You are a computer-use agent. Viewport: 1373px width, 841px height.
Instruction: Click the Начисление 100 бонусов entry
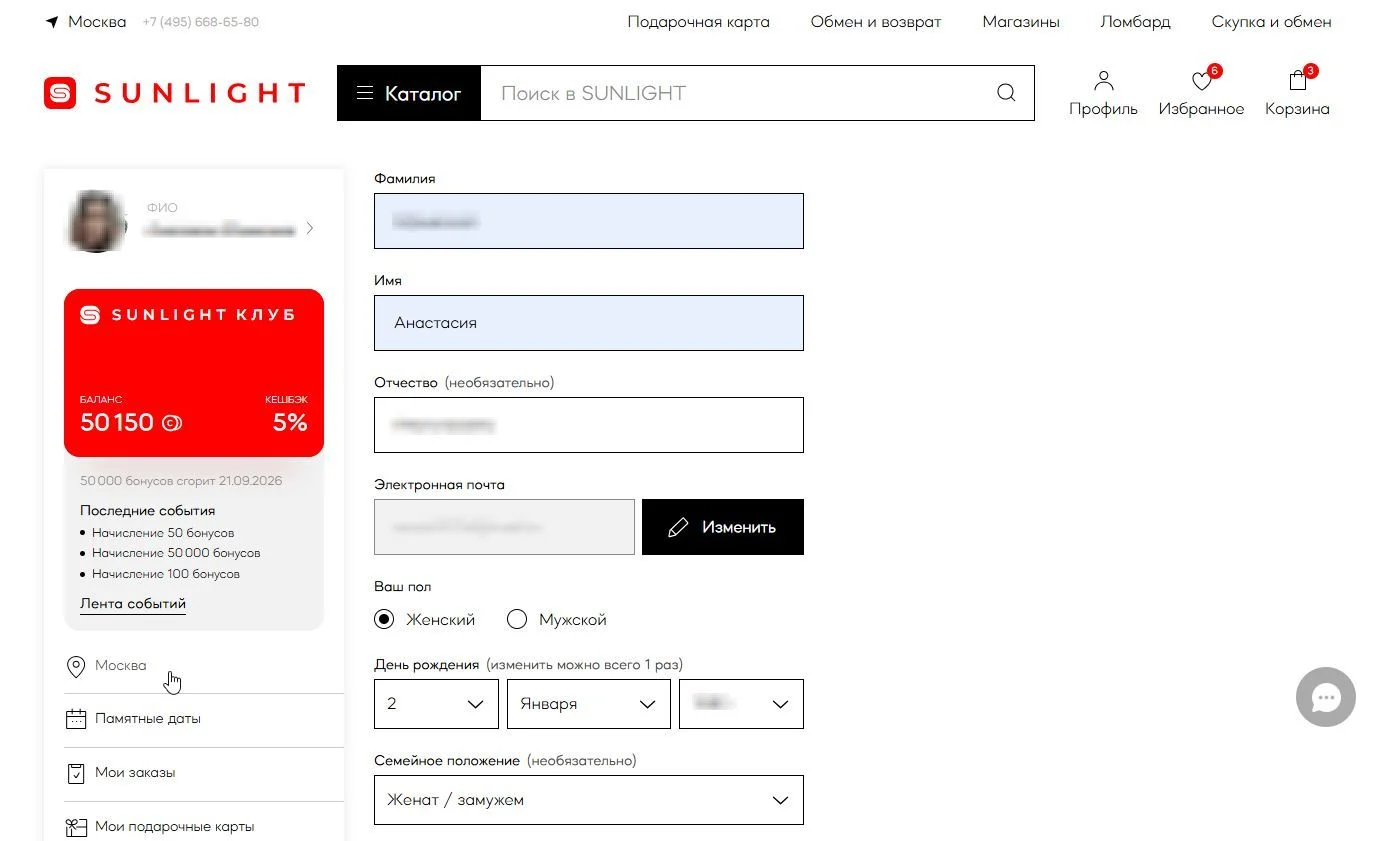click(x=166, y=574)
